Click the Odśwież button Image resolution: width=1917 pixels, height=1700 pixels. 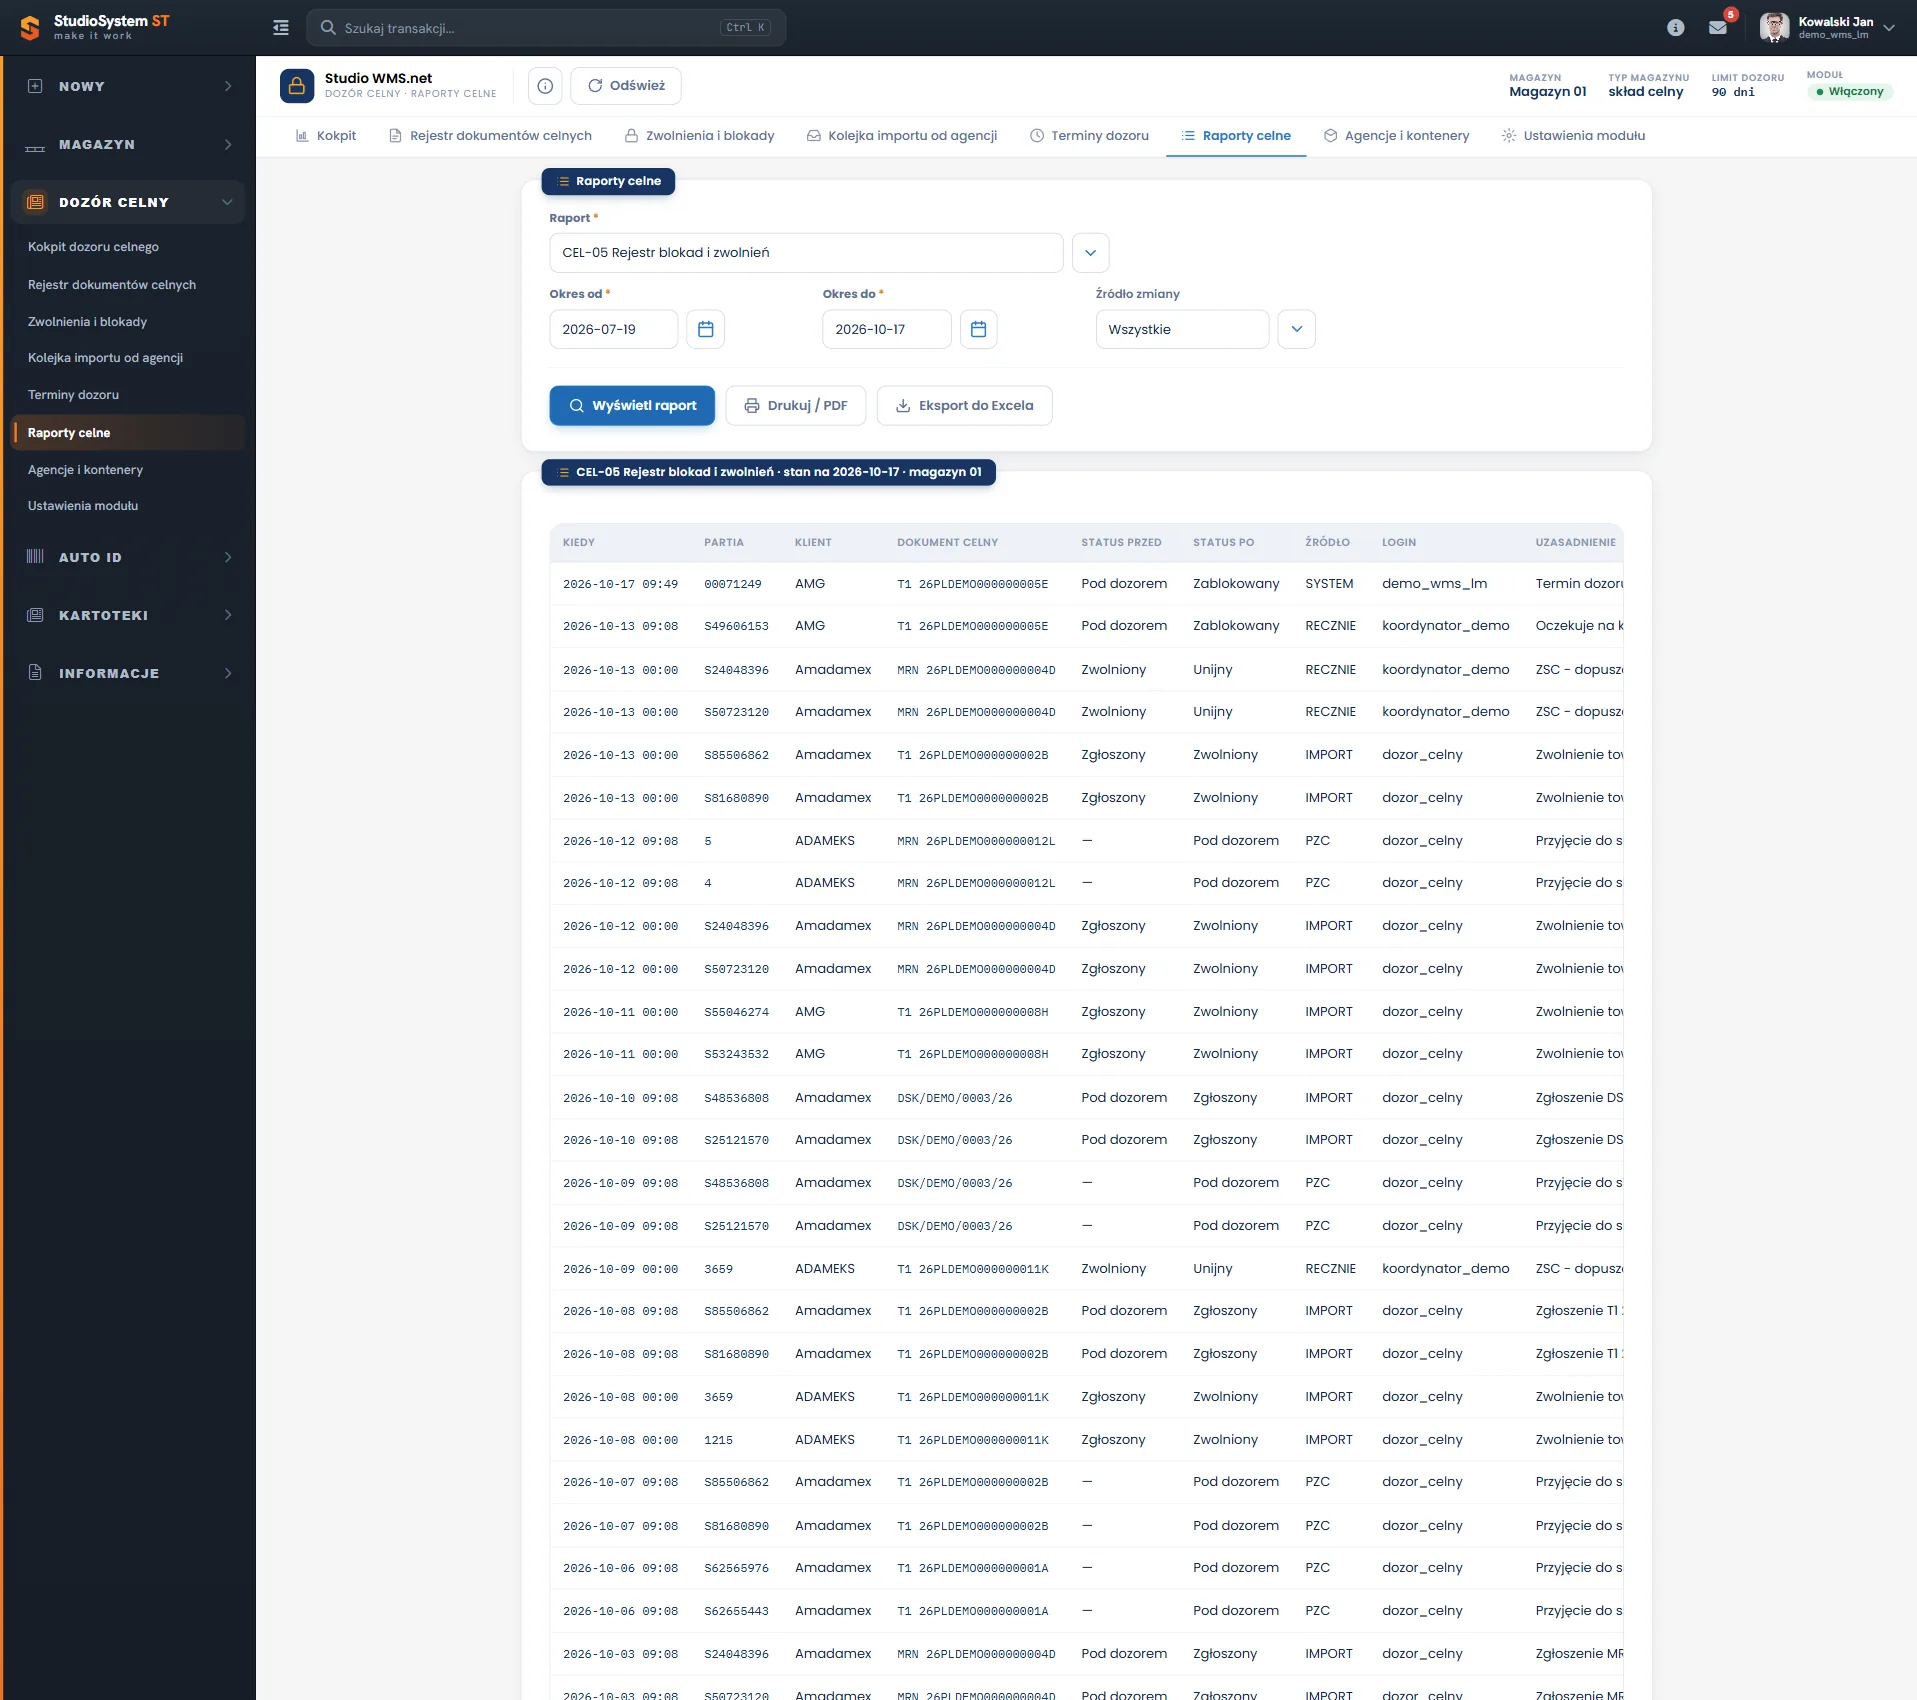coord(626,86)
